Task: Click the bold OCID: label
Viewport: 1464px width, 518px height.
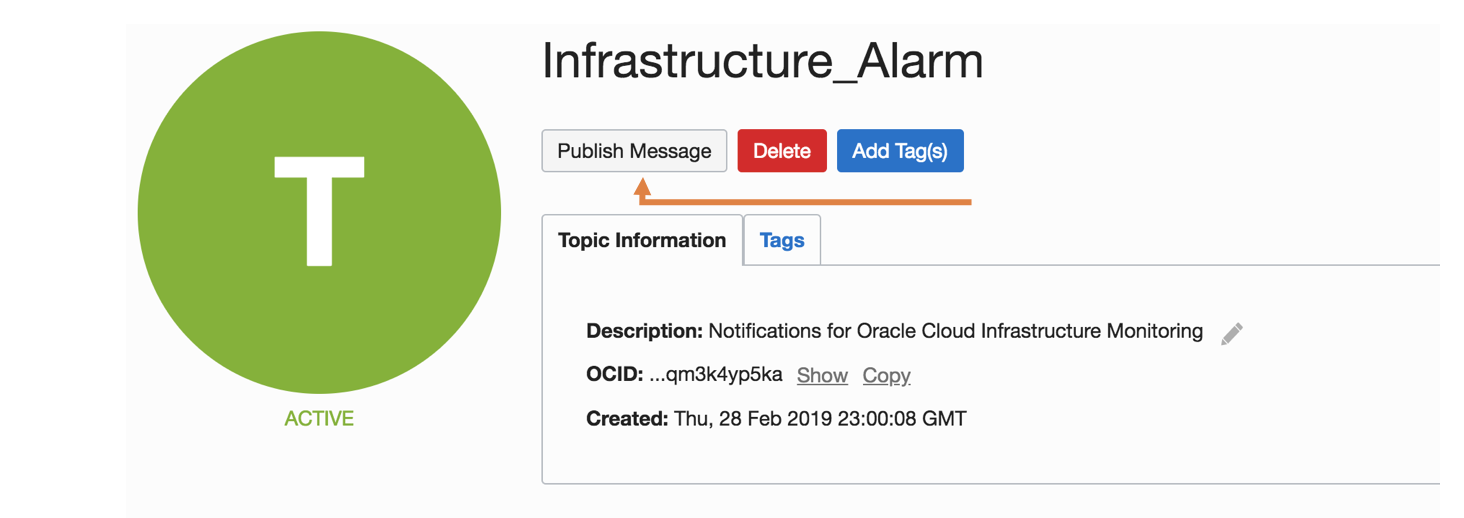Action: pos(614,375)
